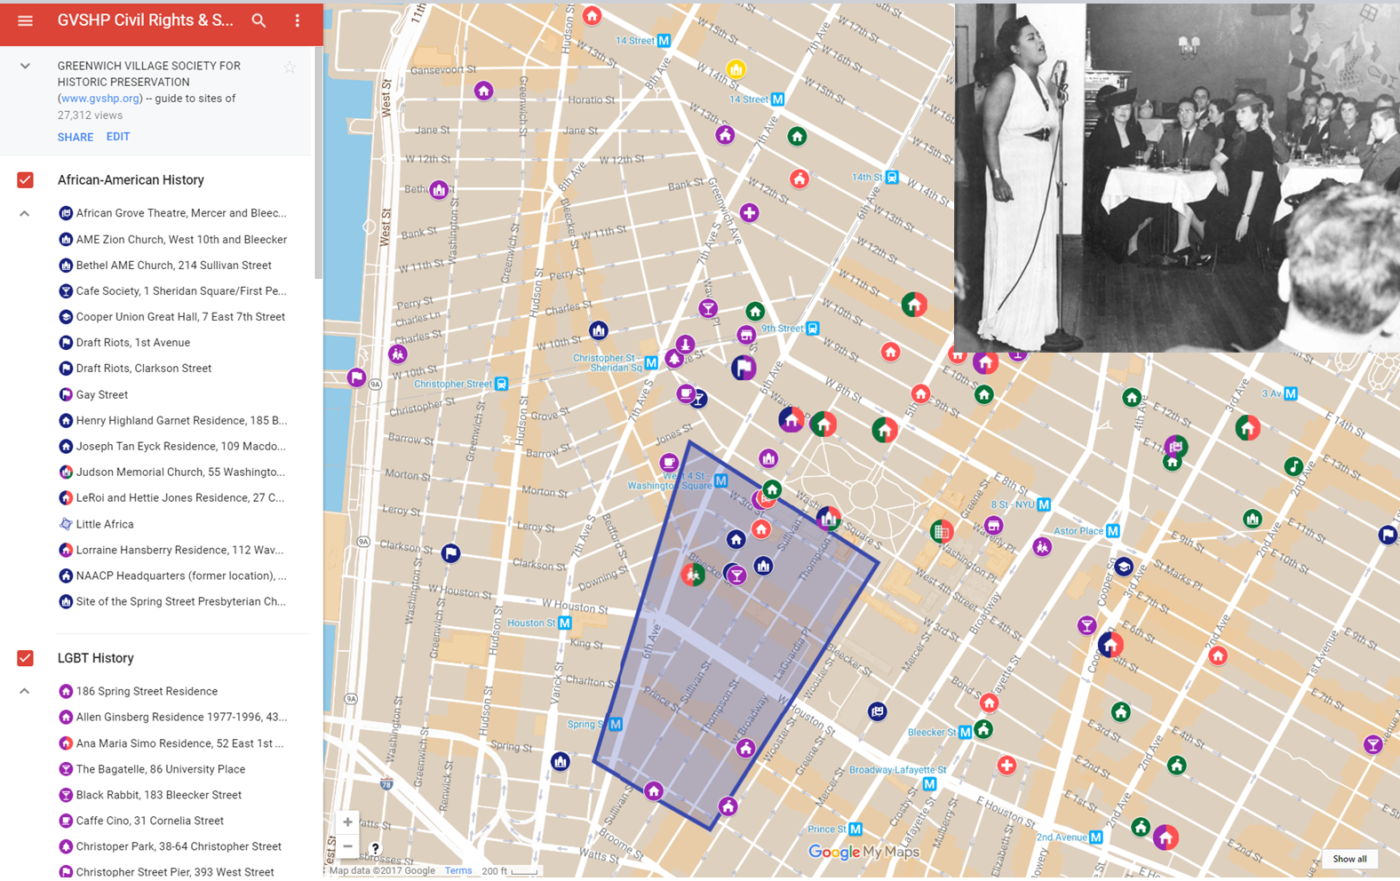1400x881 pixels.
Task: Click the Show all button
Action: pyautogui.click(x=1349, y=859)
